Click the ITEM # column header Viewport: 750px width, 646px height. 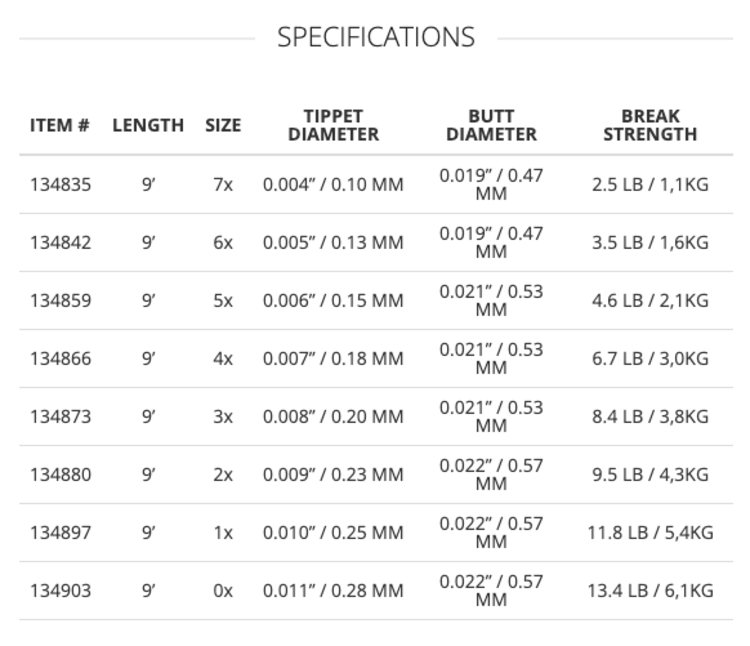click(x=60, y=125)
